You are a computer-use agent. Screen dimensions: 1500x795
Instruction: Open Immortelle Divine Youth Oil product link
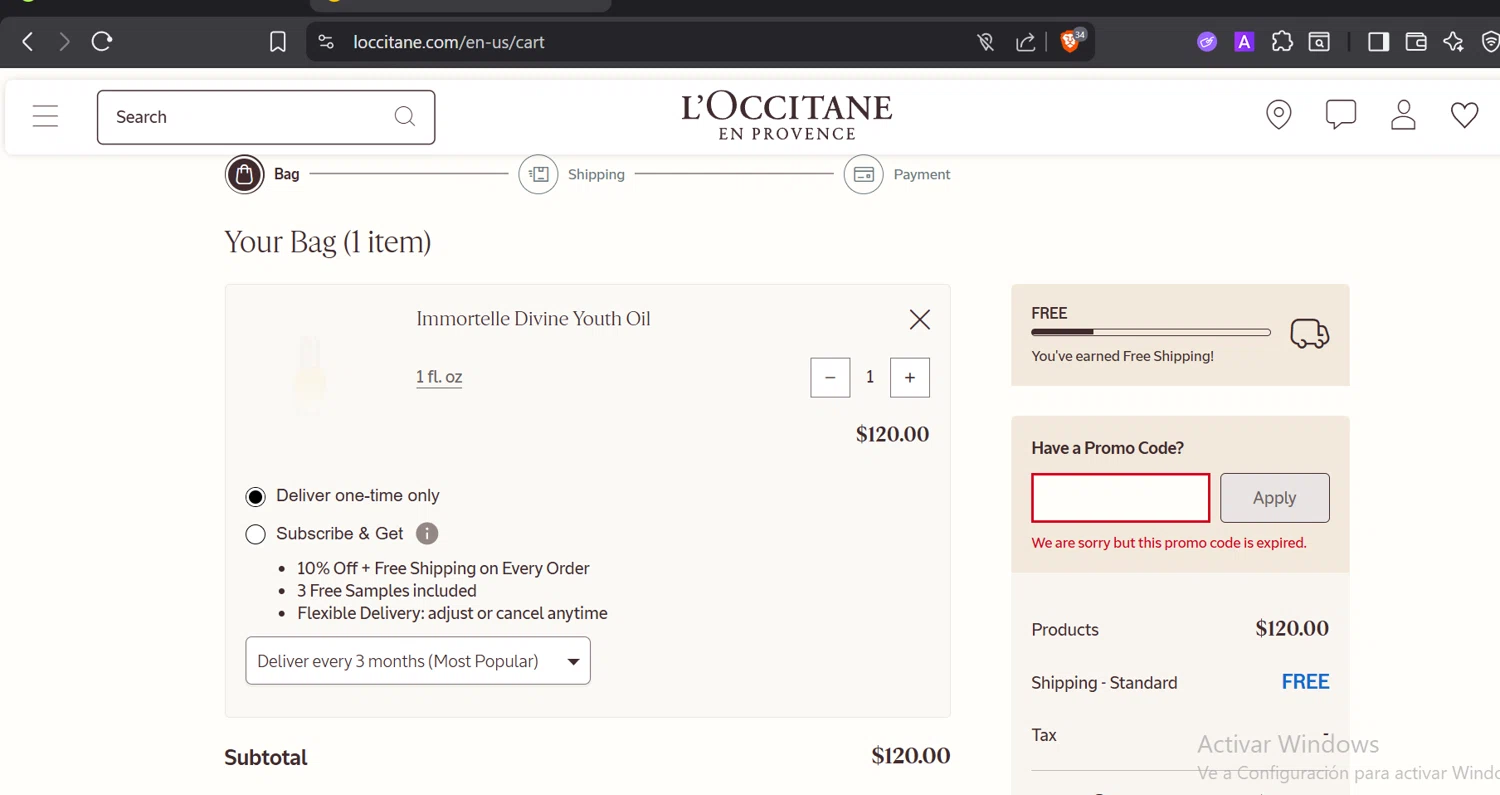tap(533, 319)
